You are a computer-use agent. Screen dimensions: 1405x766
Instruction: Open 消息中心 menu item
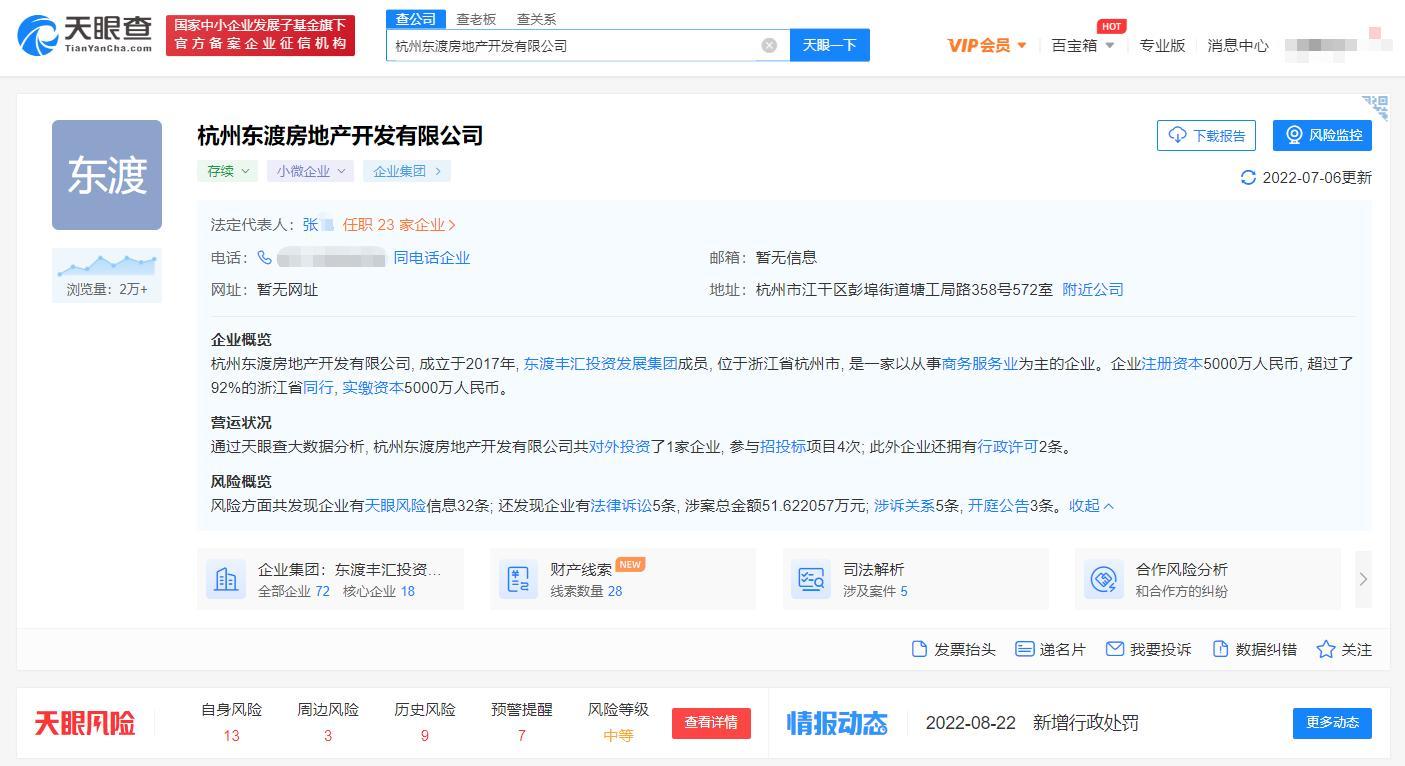click(1238, 45)
